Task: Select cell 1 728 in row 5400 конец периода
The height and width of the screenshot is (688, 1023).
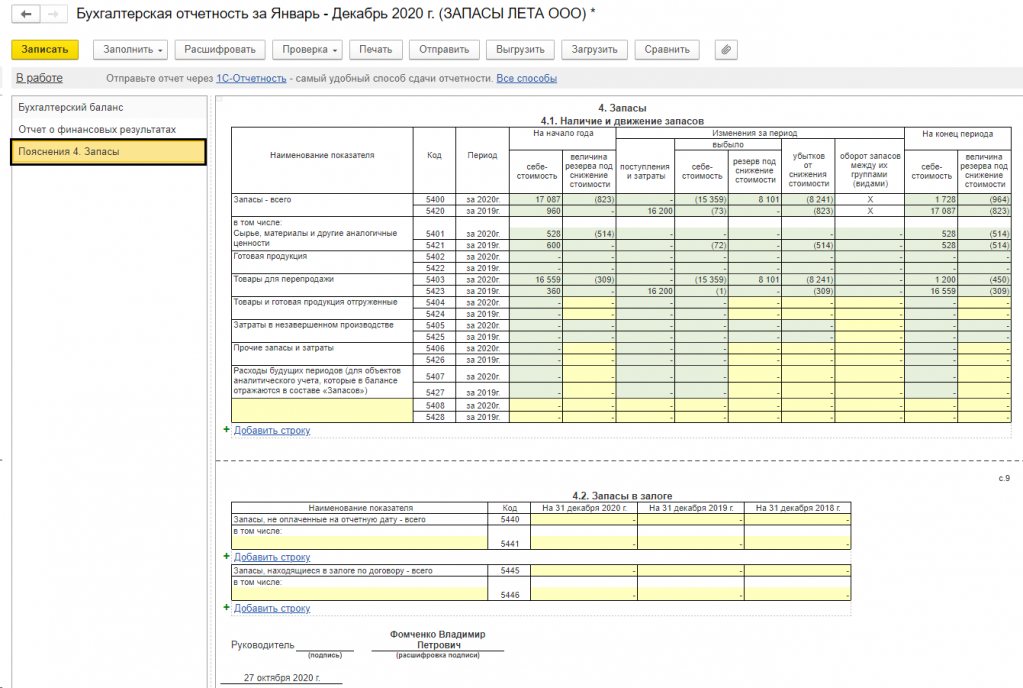Action: (931, 200)
